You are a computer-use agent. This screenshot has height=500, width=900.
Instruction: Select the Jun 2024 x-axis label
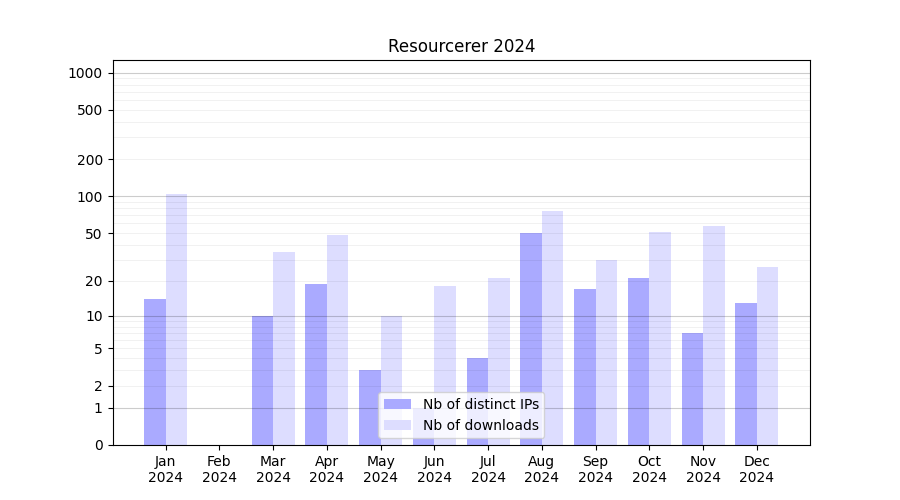[x=434, y=469]
